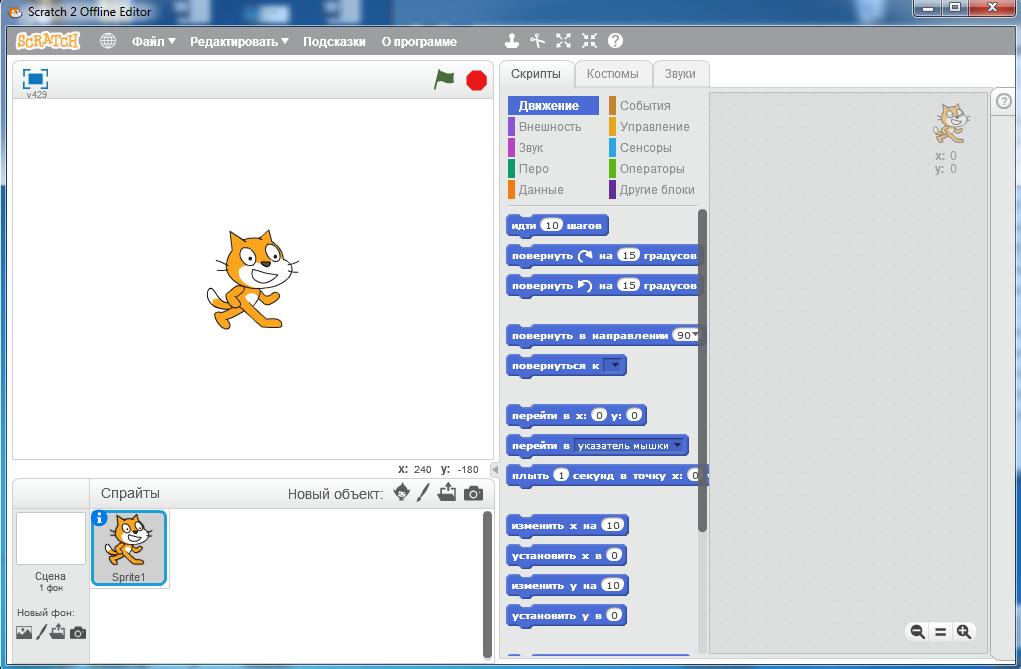Click seconds field in плыть block
1021x669 pixels.
[561, 475]
